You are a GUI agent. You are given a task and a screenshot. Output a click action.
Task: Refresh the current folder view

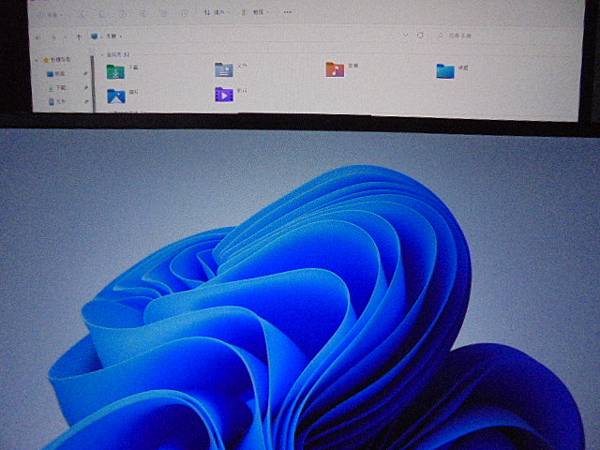point(420,35)
